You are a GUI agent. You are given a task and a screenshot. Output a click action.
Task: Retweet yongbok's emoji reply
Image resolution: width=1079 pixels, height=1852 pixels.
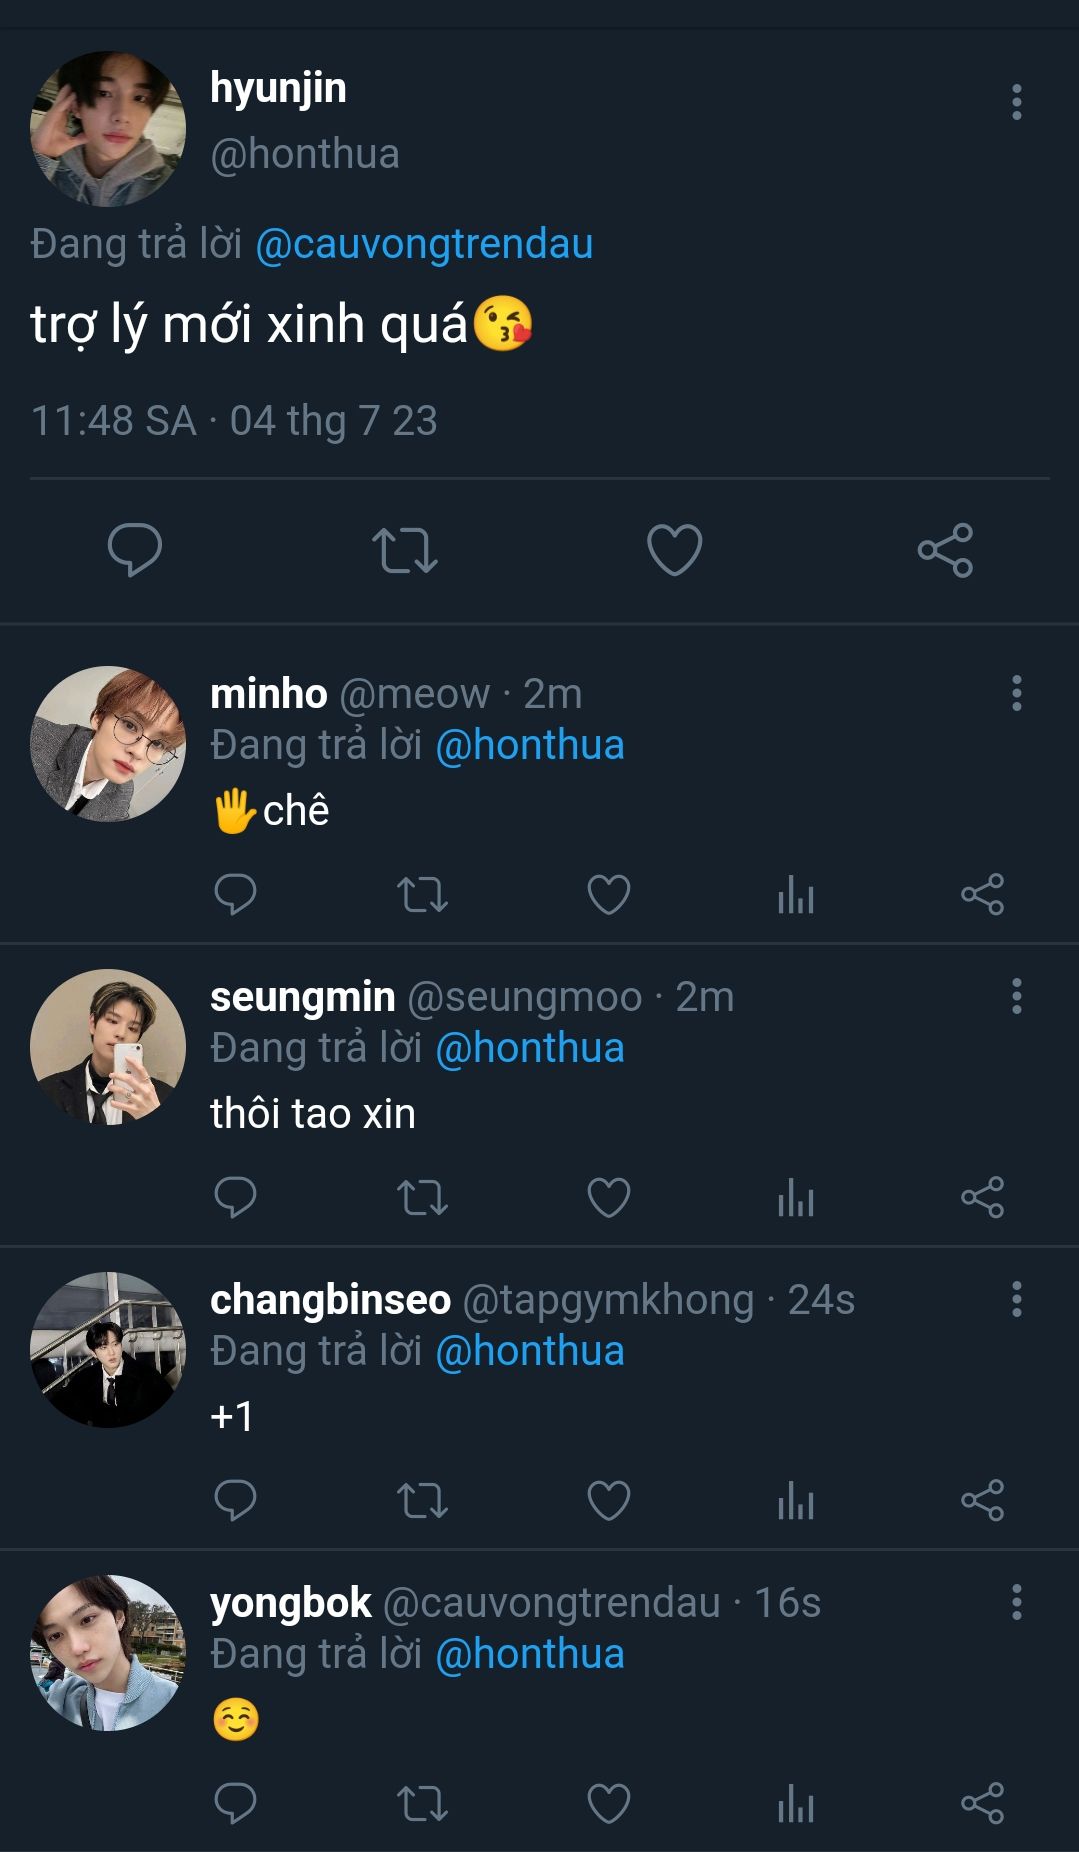click(x=422, y=1803)
